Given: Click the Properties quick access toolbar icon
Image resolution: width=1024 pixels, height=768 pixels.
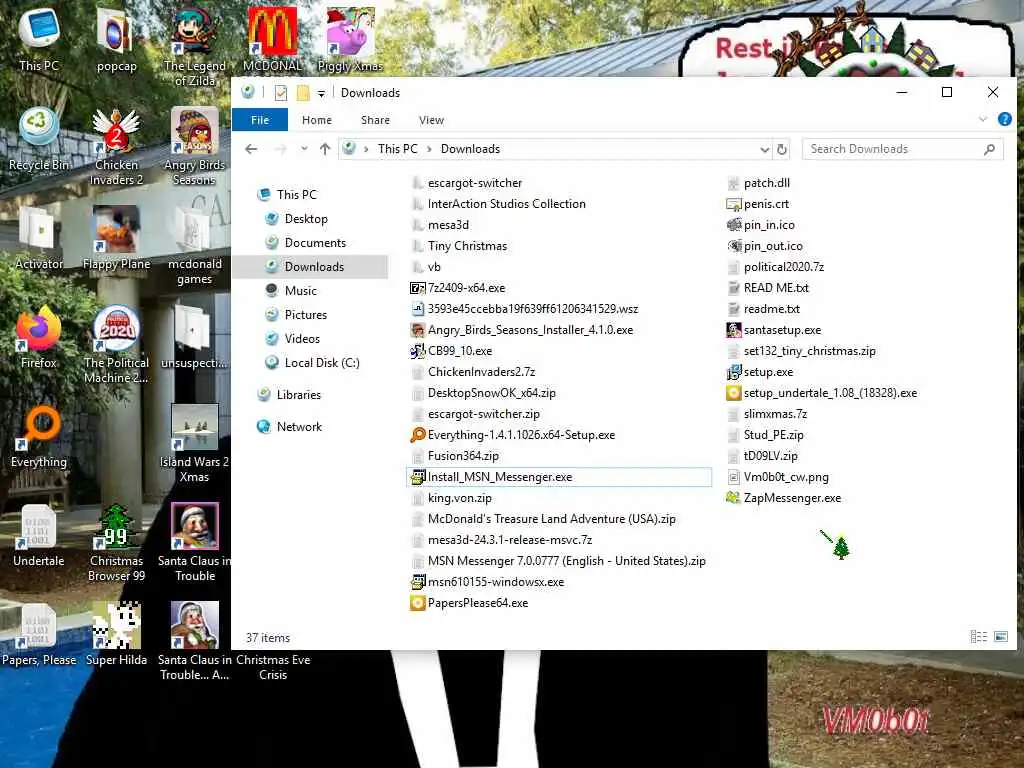Looking at the screenshot, I should click(281, 93).
